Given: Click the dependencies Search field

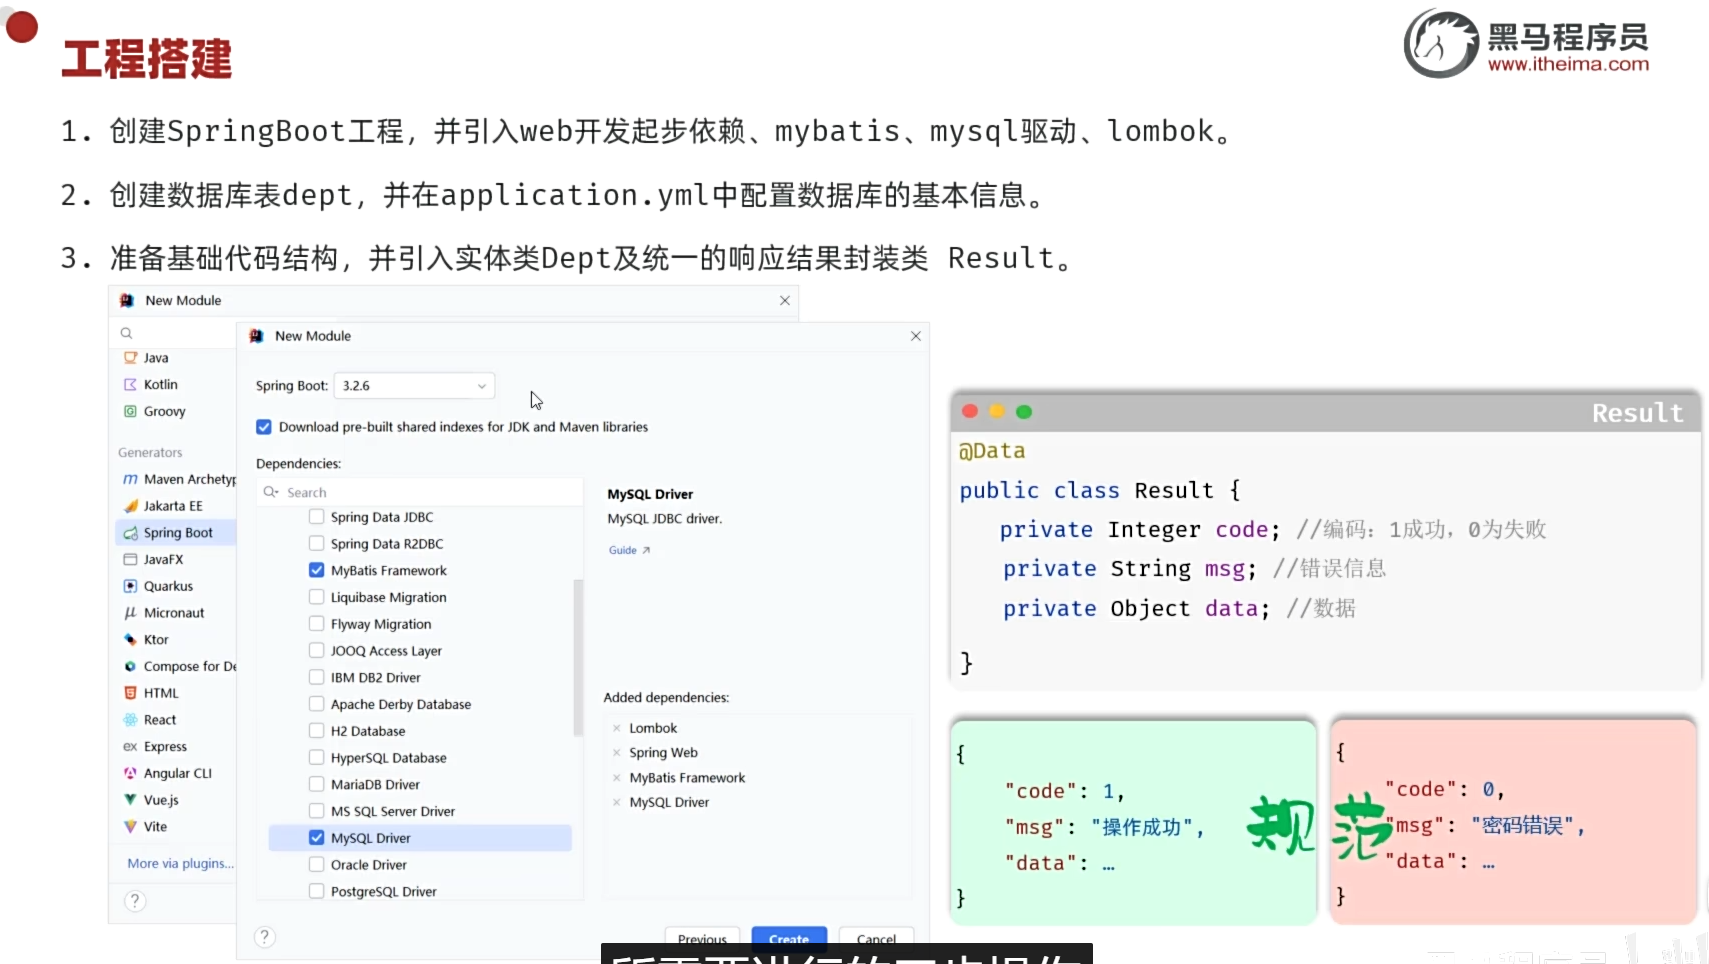Looking at the screenshot, I should 420,492.
